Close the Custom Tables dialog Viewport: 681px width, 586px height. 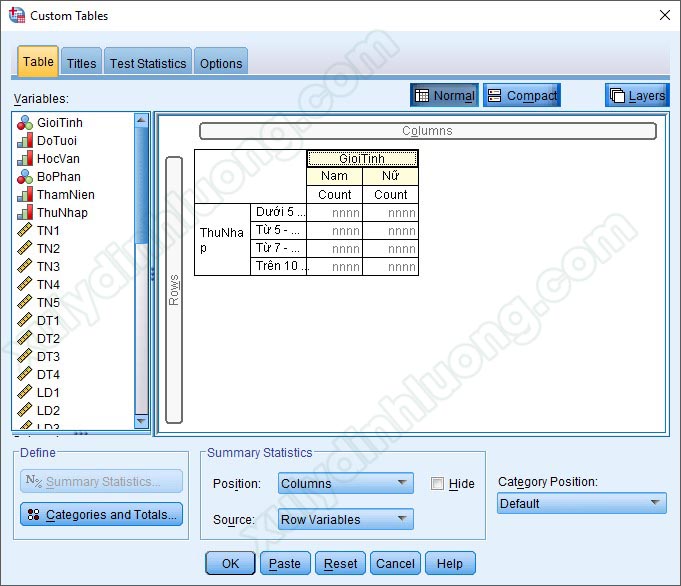(x=664, y=15)
